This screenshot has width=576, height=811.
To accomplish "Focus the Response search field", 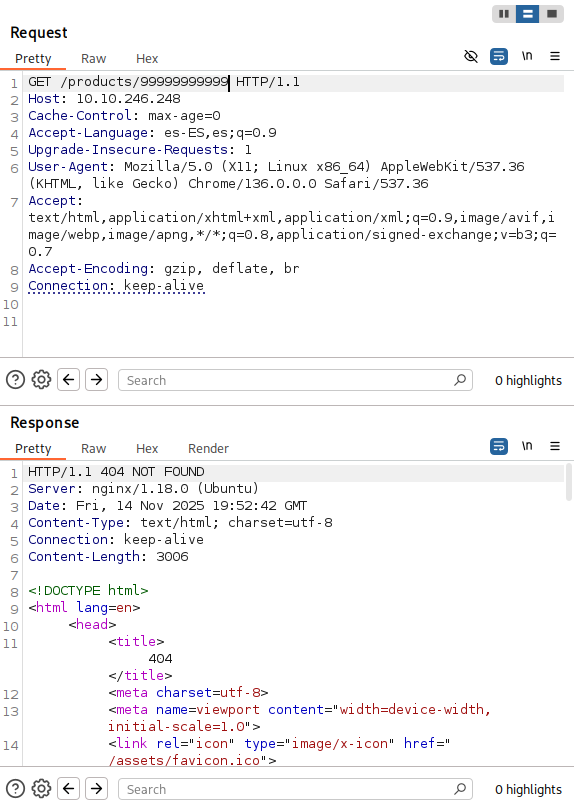I will (x=295, y=789).
